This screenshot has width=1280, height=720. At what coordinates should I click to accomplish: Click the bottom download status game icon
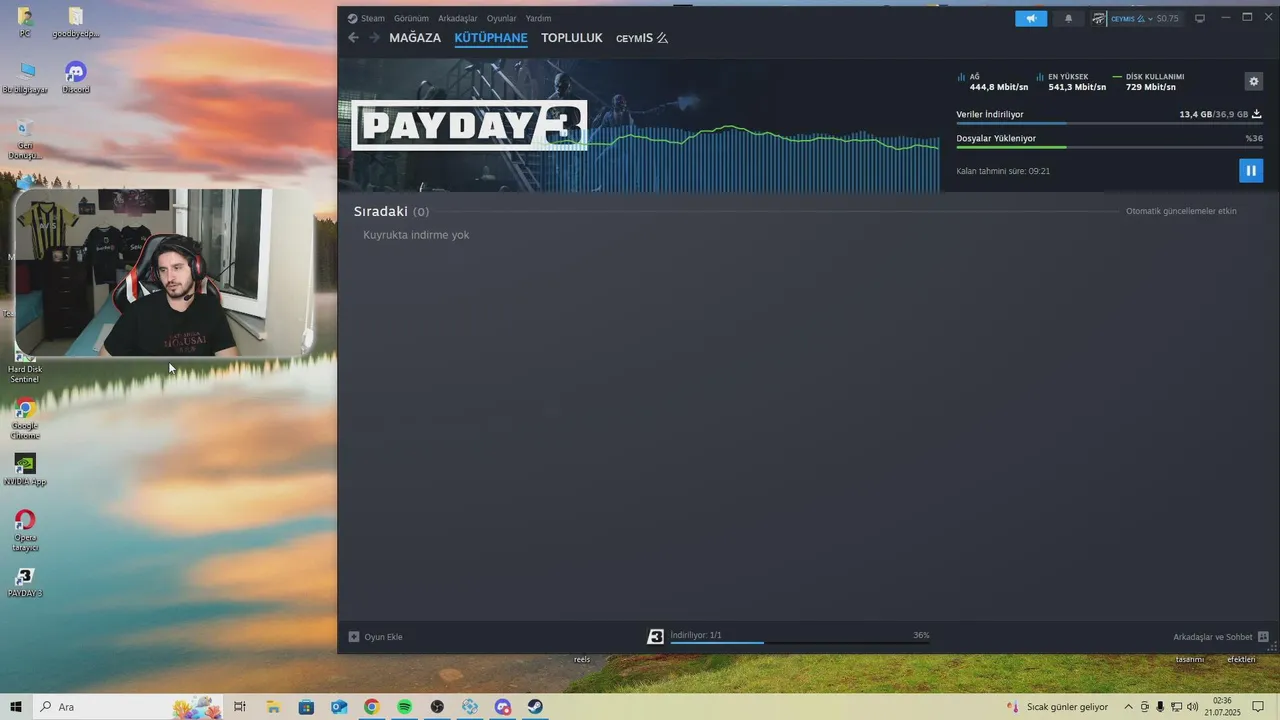pyautogui.click(x=655, y=636)
